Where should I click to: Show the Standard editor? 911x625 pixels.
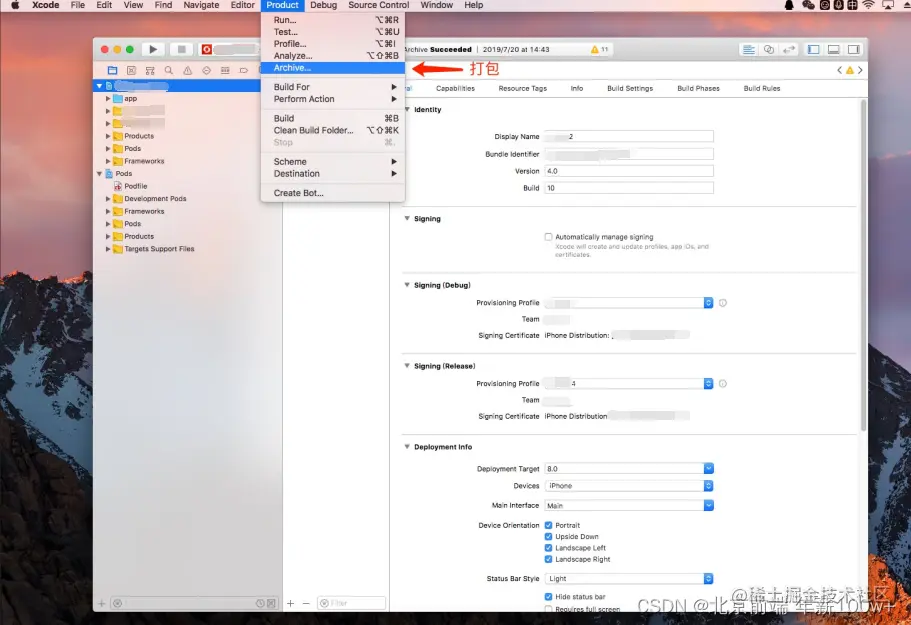pyautogui.click(x=749, y=49)
